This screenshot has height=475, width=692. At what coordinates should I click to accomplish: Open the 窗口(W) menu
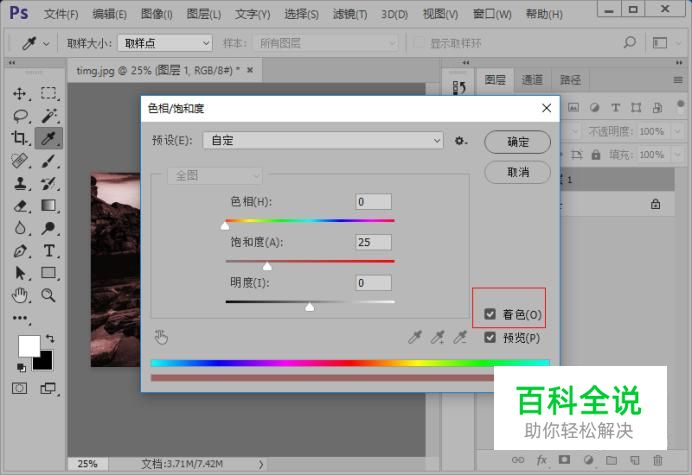tap(492, 14)
